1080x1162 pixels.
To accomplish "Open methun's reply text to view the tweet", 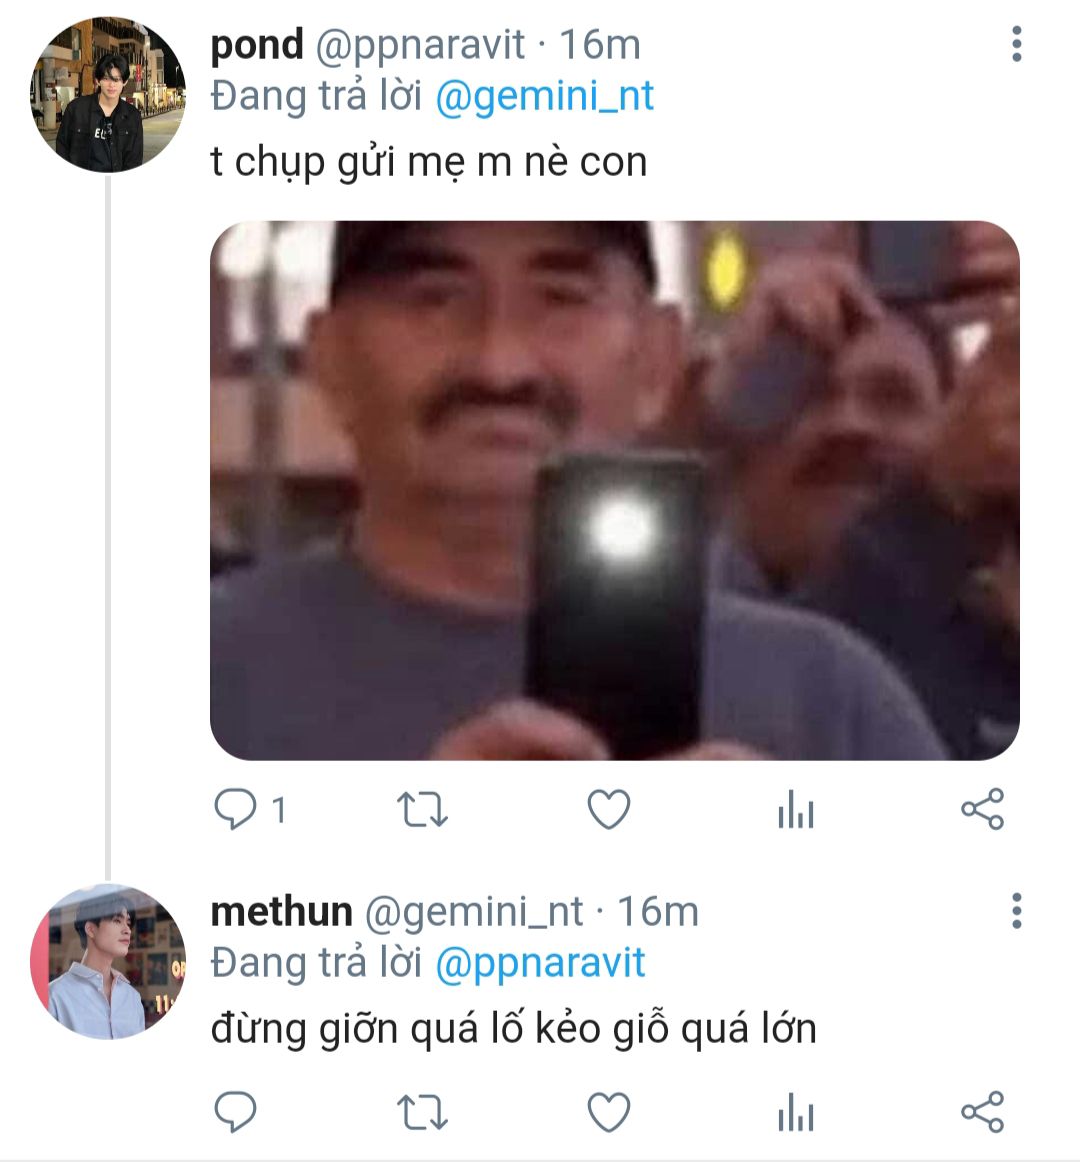I will coord(513,1028).
